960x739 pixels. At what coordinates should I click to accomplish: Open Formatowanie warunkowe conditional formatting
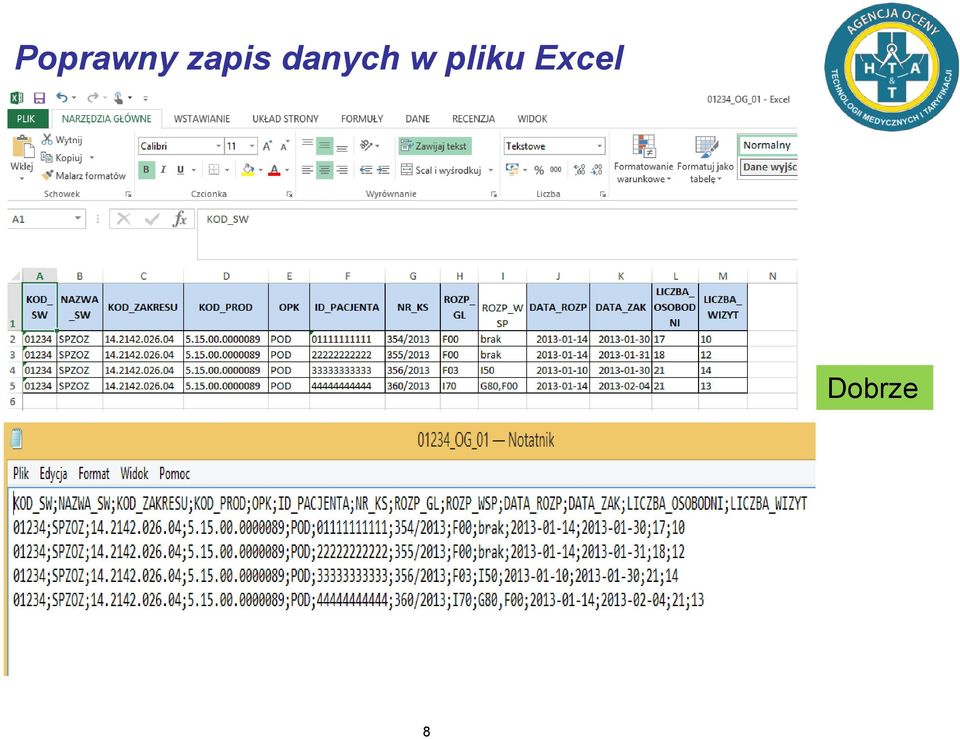pyautogui.click(x=643, y=159)
